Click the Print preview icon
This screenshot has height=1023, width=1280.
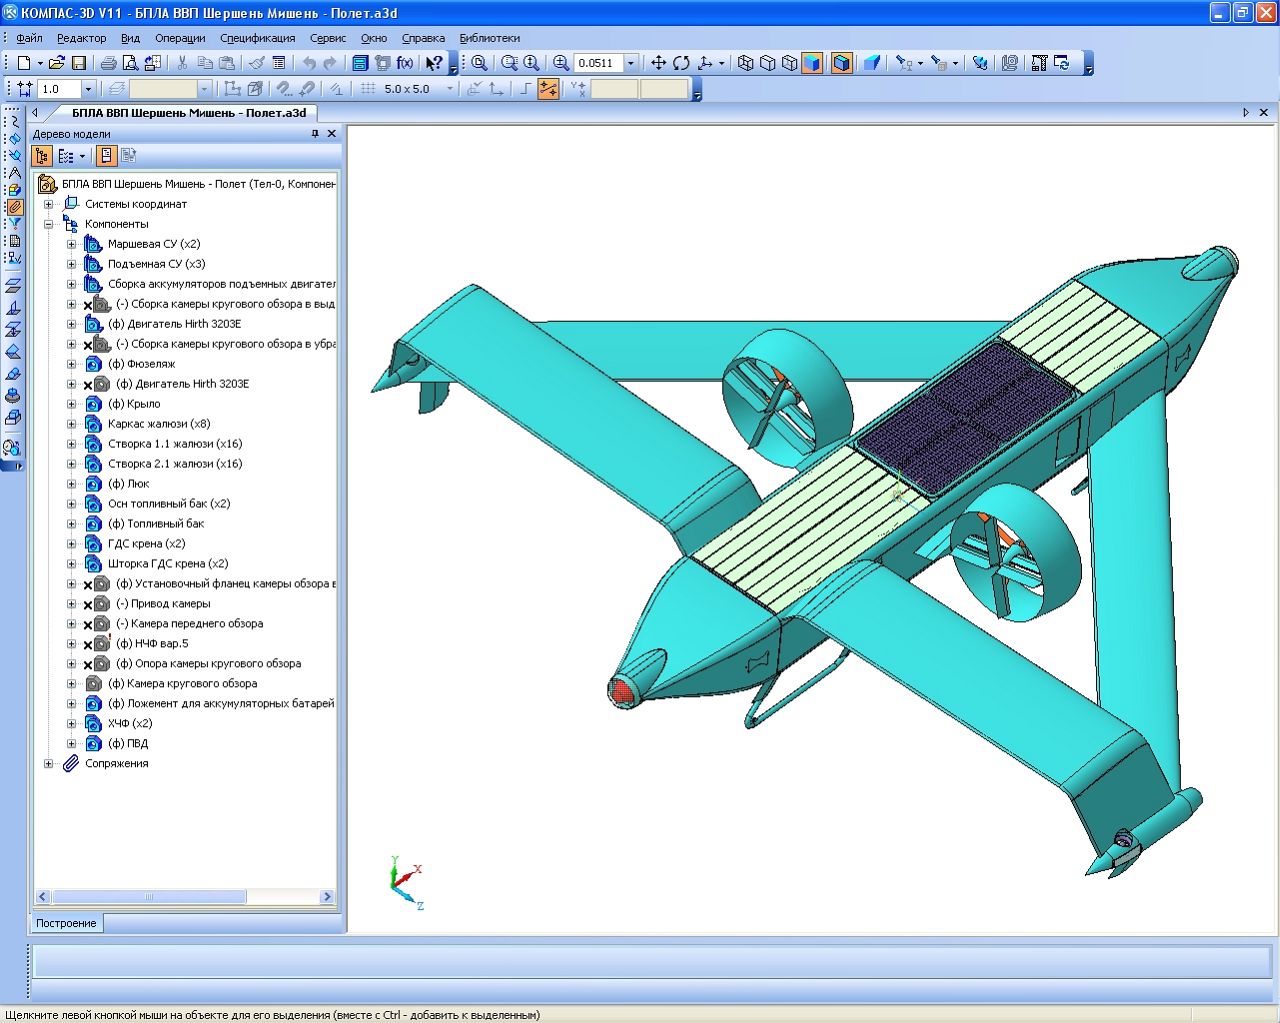pos(131,63)
